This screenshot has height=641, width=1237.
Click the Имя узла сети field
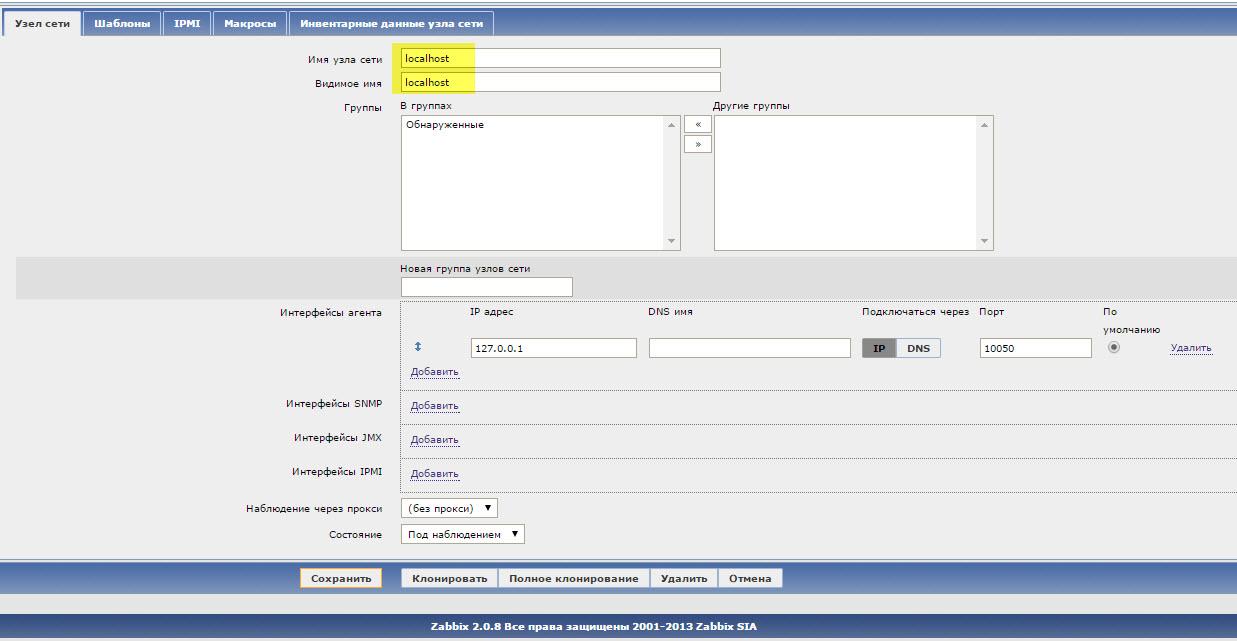560,58
